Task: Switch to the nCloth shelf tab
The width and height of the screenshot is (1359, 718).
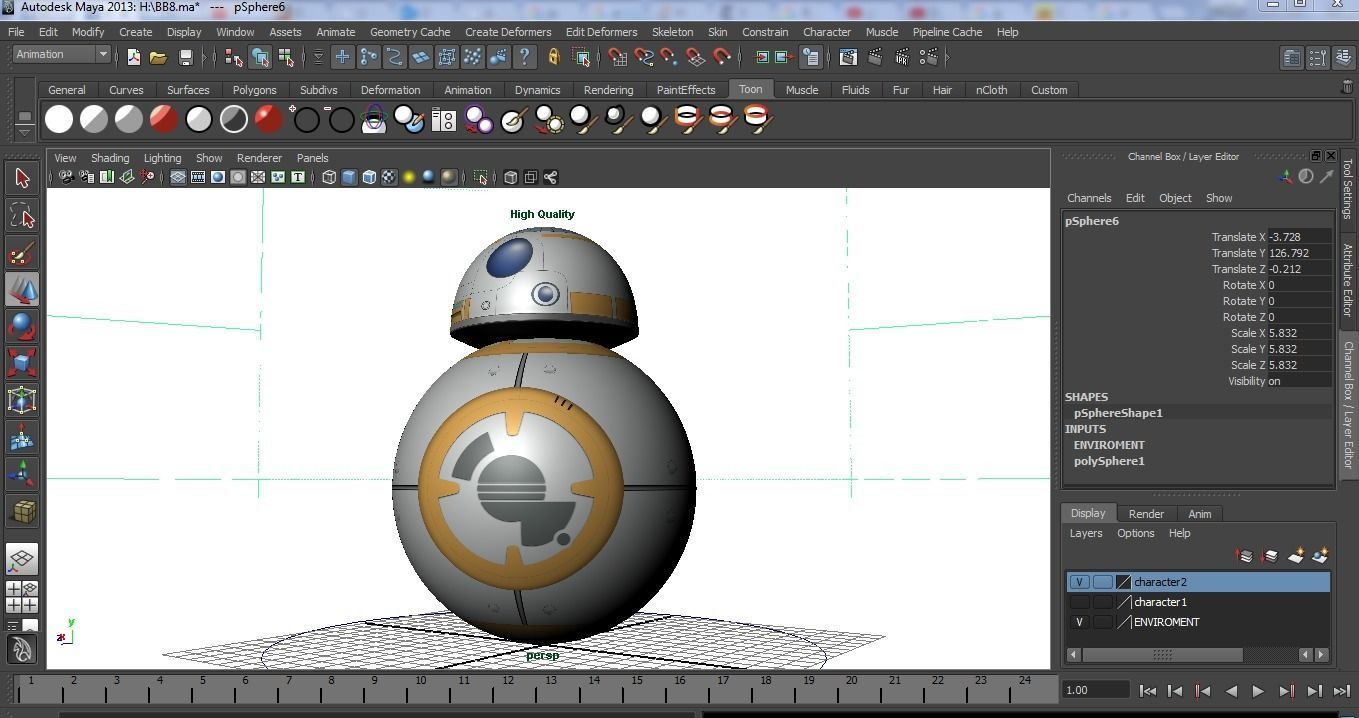Action: (991, 90)
